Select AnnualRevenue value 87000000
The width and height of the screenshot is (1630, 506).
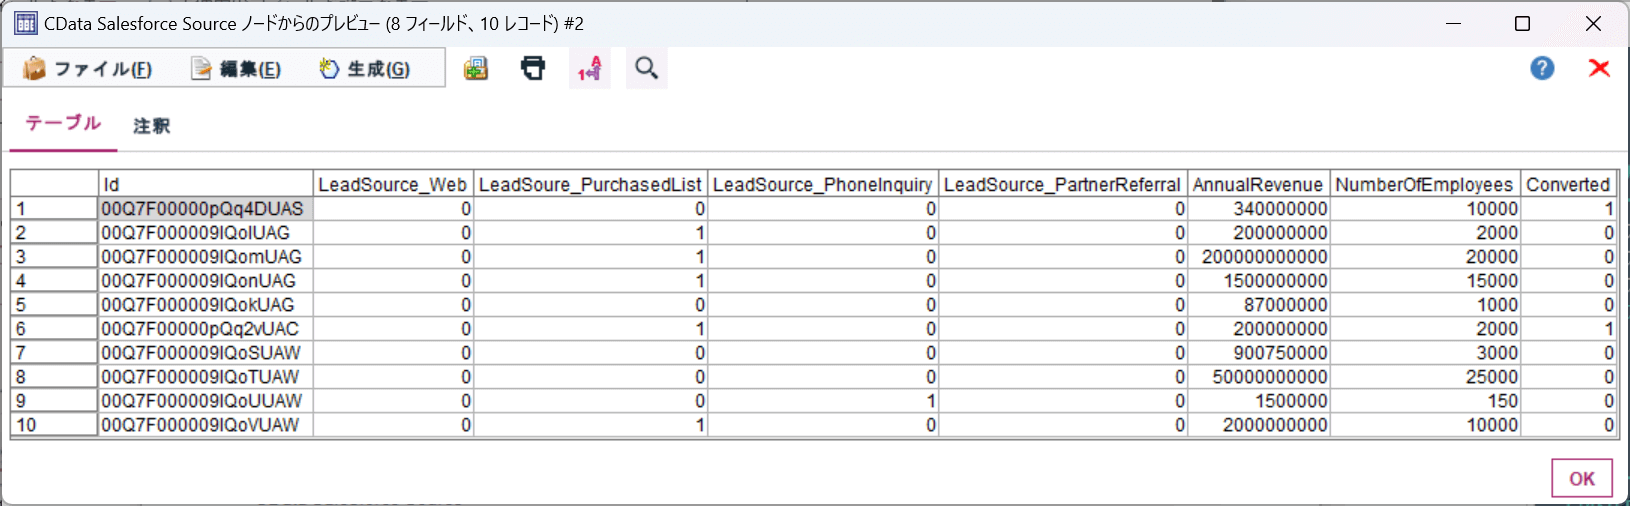tap(1259, 304)
